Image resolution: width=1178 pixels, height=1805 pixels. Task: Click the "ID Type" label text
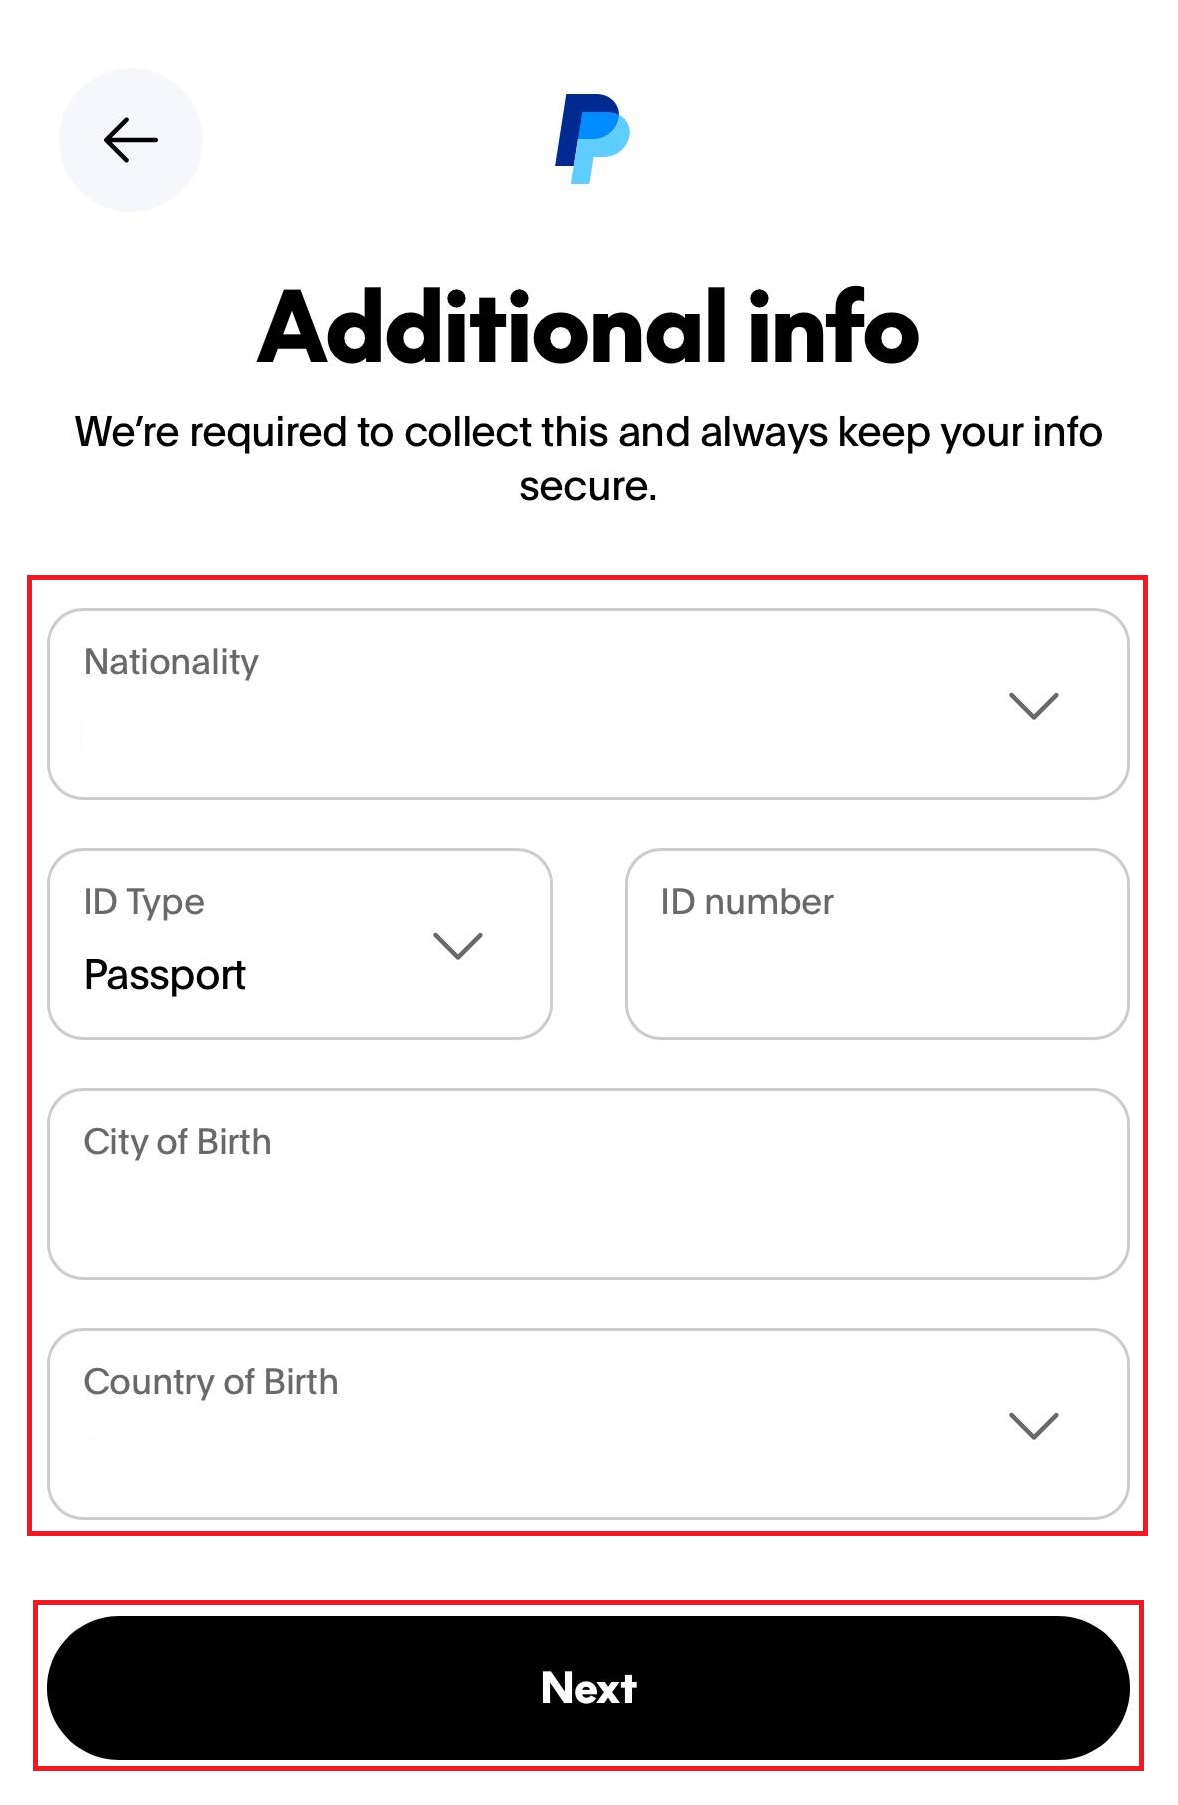[x=144, y=902]
